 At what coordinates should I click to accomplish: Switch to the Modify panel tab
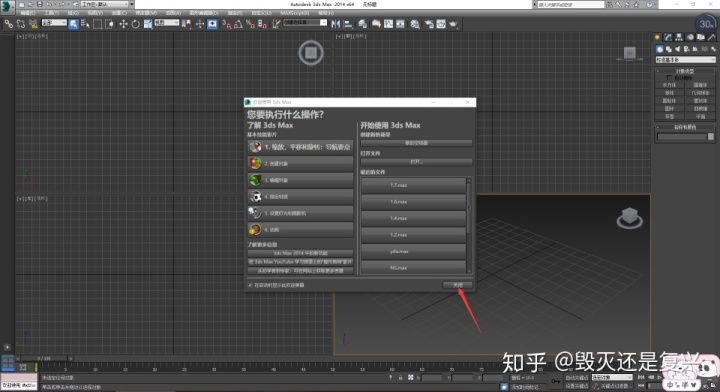668,37
